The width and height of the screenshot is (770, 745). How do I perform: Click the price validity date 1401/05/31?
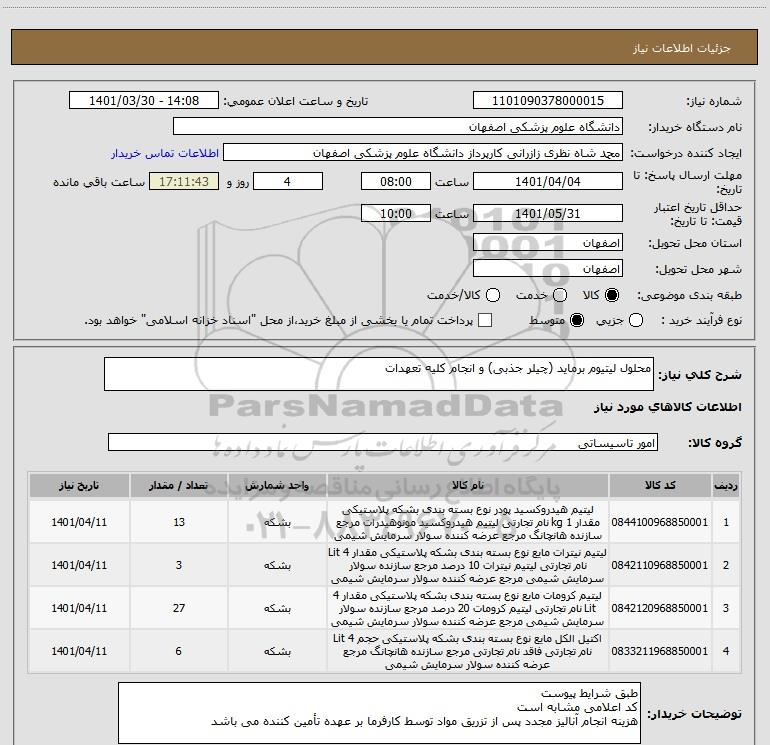click(548, 214)
